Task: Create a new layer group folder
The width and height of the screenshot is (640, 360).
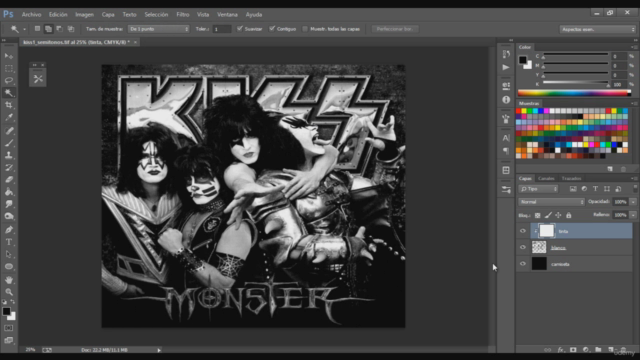Action: [598, 350]
